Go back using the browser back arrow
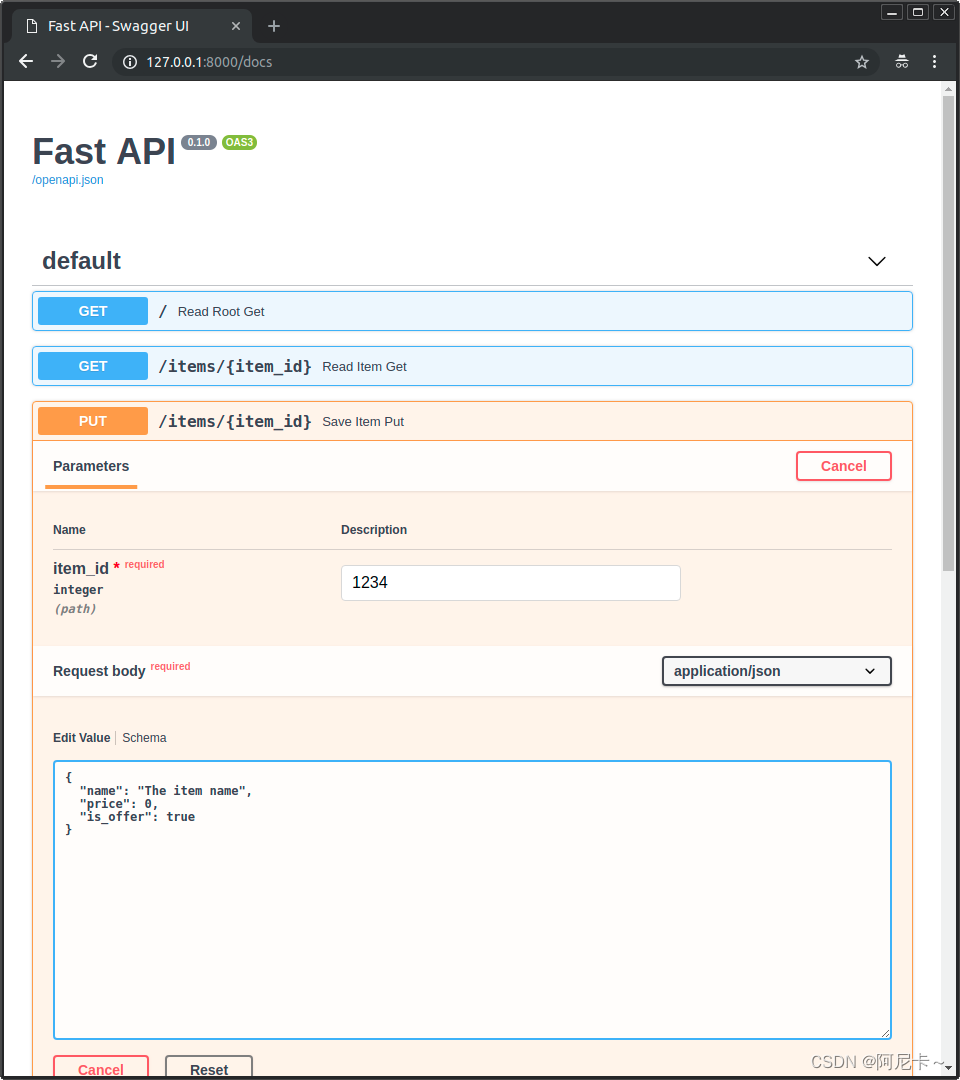The height and width of the screenshot is (1080, 960). pyautogui.click(x=25, y=61)
